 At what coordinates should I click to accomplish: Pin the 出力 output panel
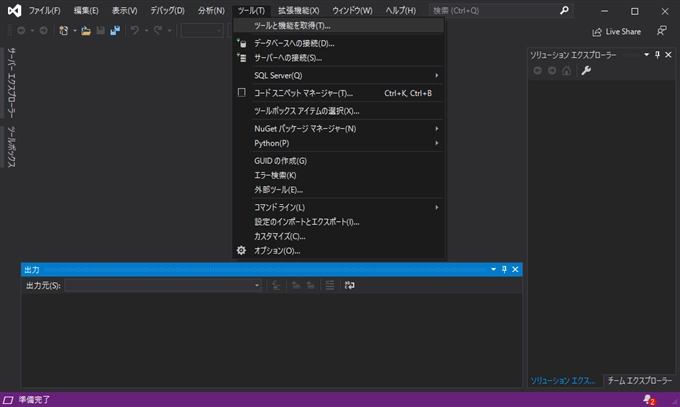coord(504,269)
